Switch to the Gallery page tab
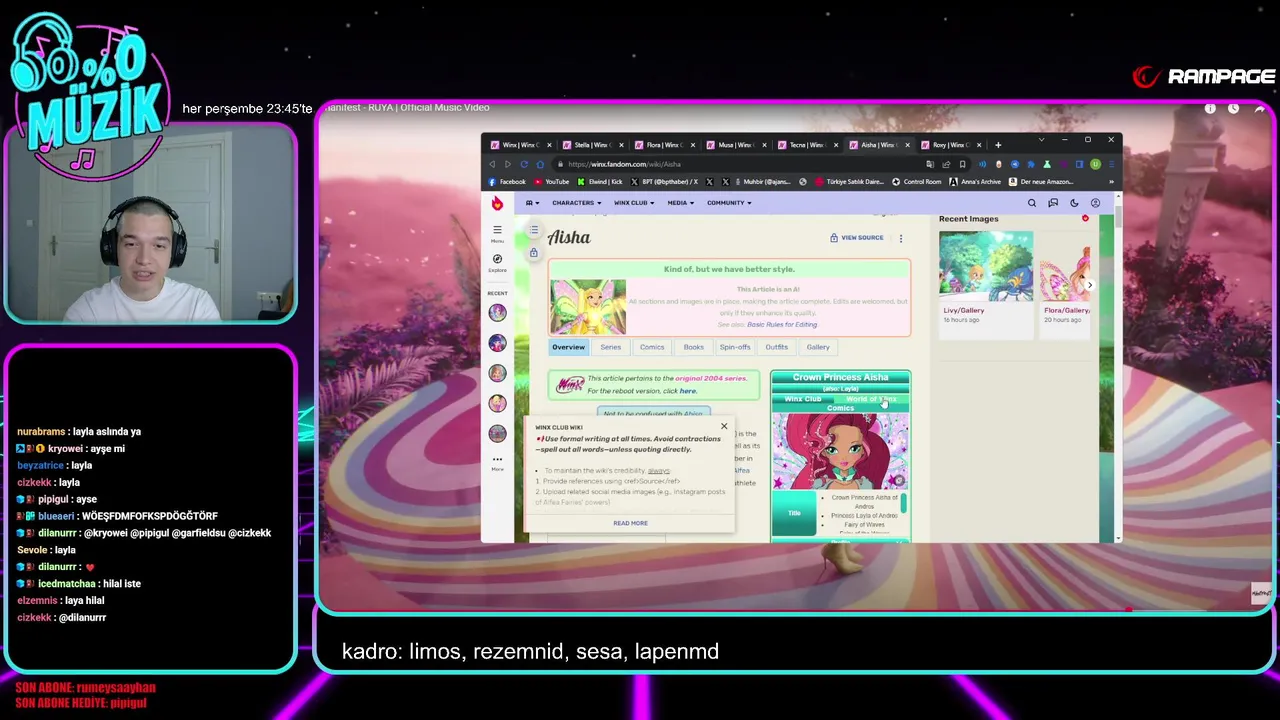The width and height of the screenshot is (1280, 720). click(x=818, y=347)
